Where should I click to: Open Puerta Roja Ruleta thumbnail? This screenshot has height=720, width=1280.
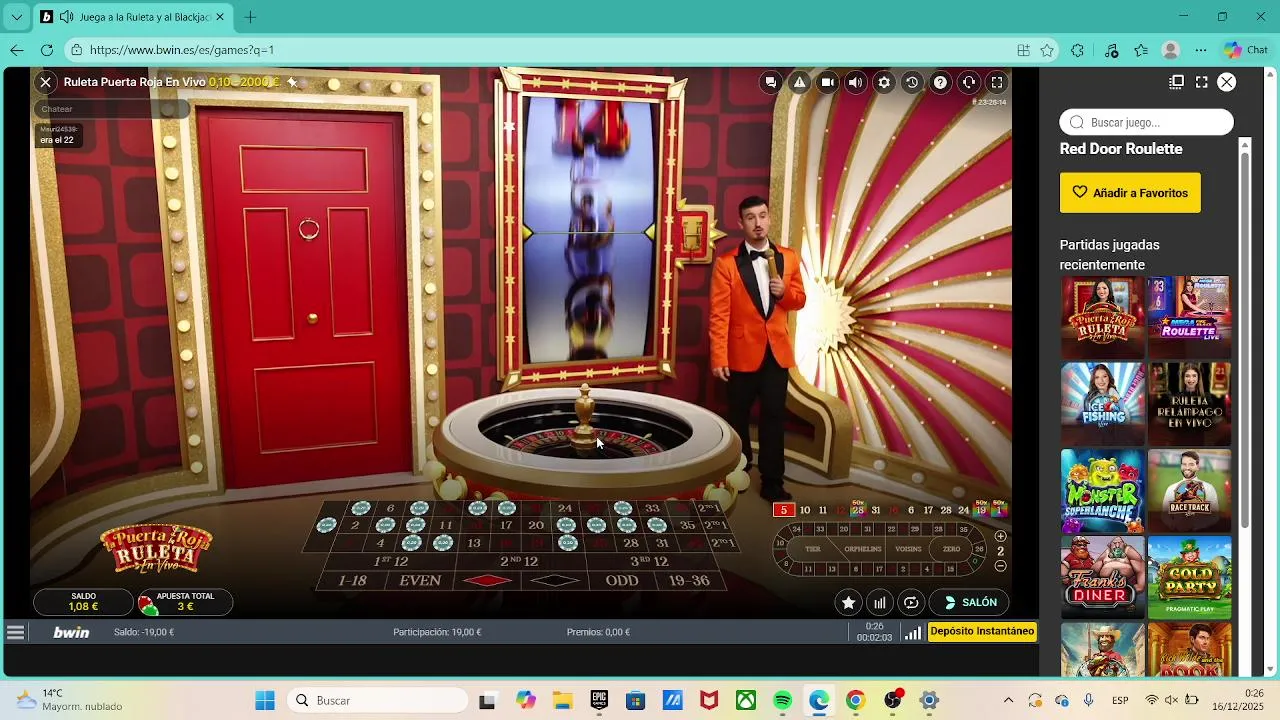tap(1102, 318)
